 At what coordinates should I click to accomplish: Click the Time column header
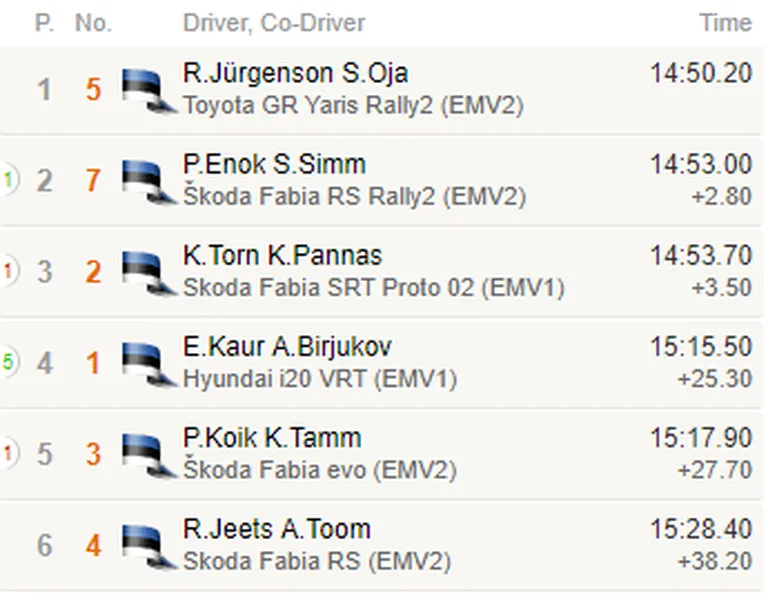pos(725,23)
